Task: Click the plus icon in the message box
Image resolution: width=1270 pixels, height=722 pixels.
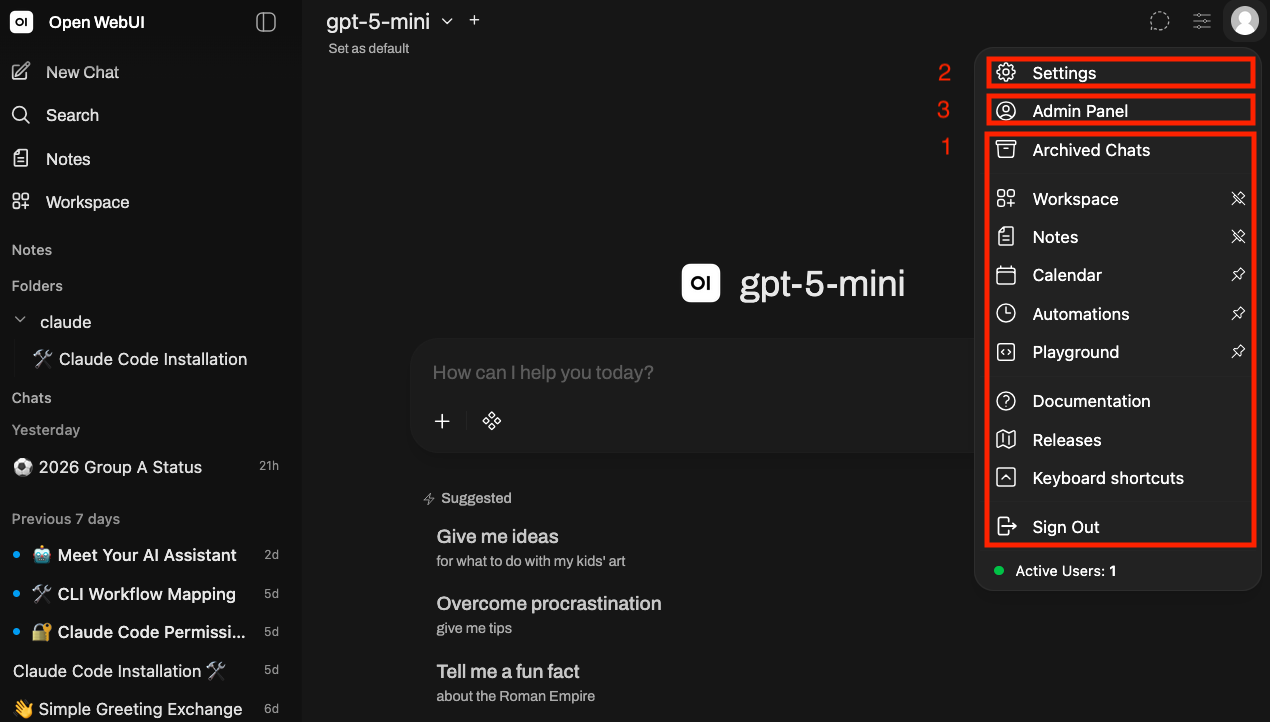Action: (442, 421)
